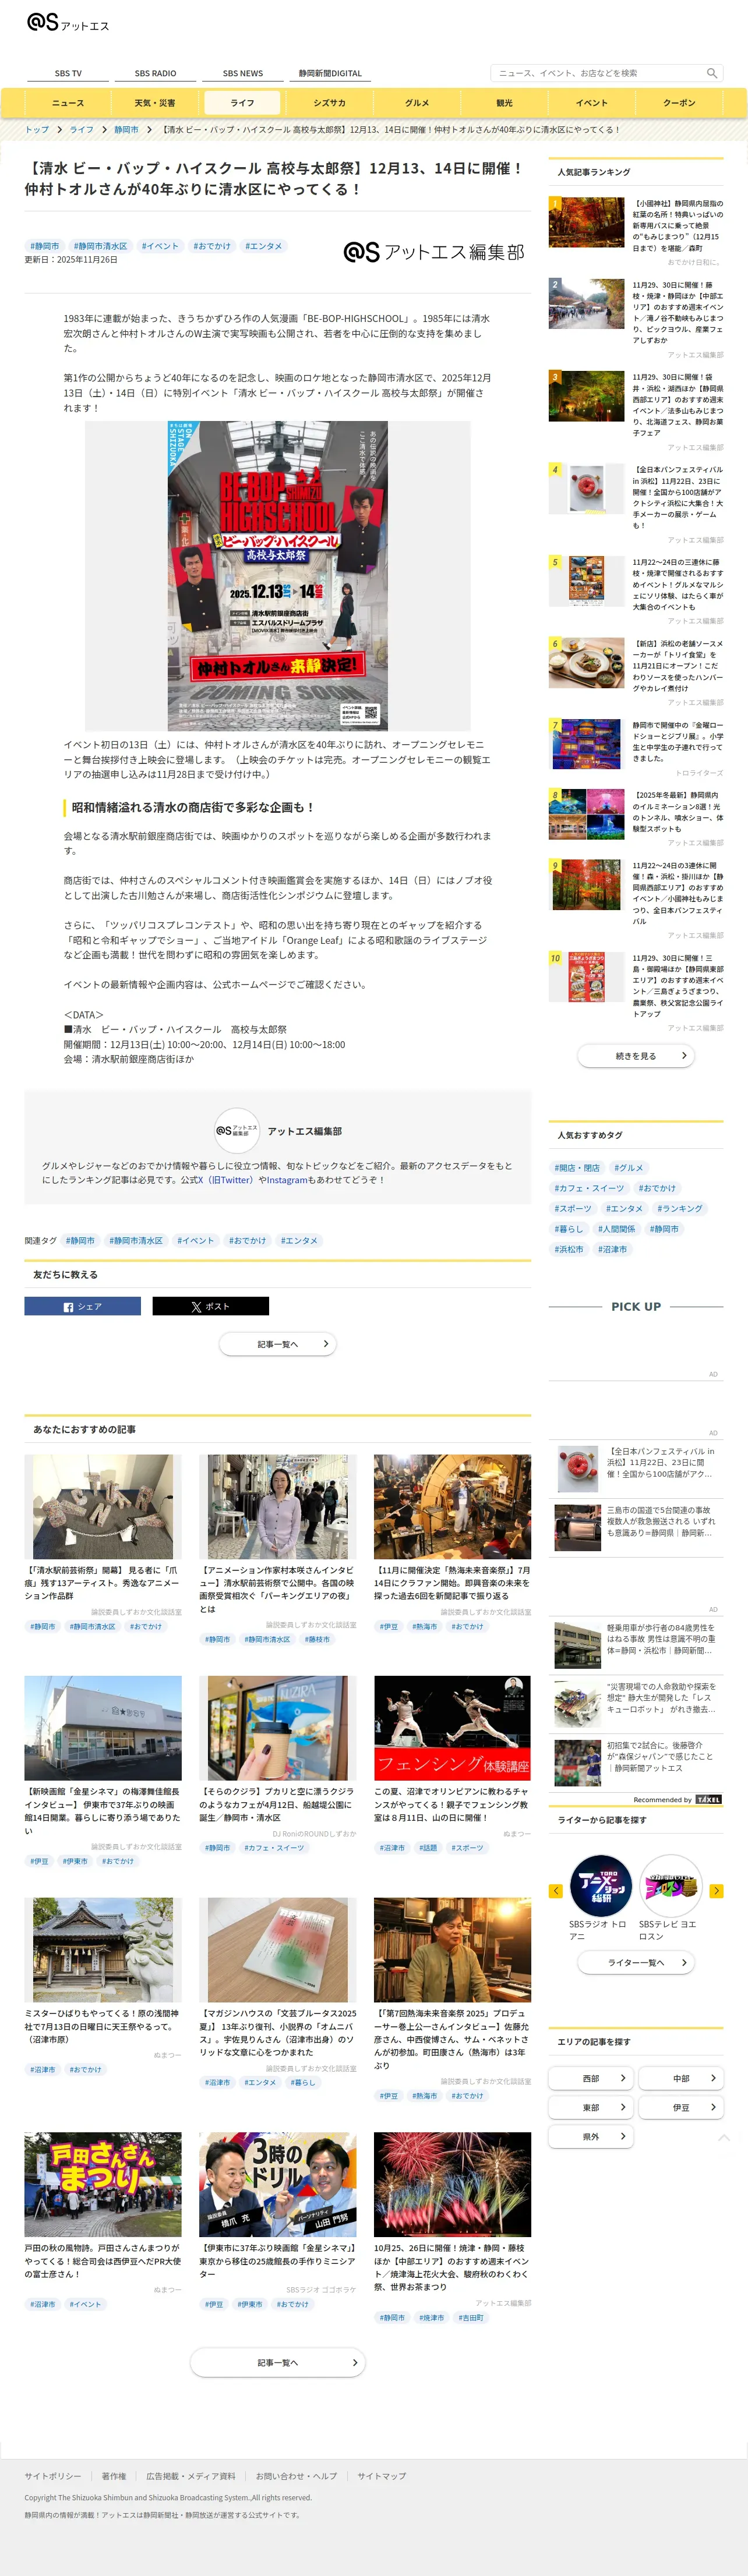Screen dimensions: 748x2576
Task: Open the 静岡新聞DIGITAL link
Action: (330, 73)
